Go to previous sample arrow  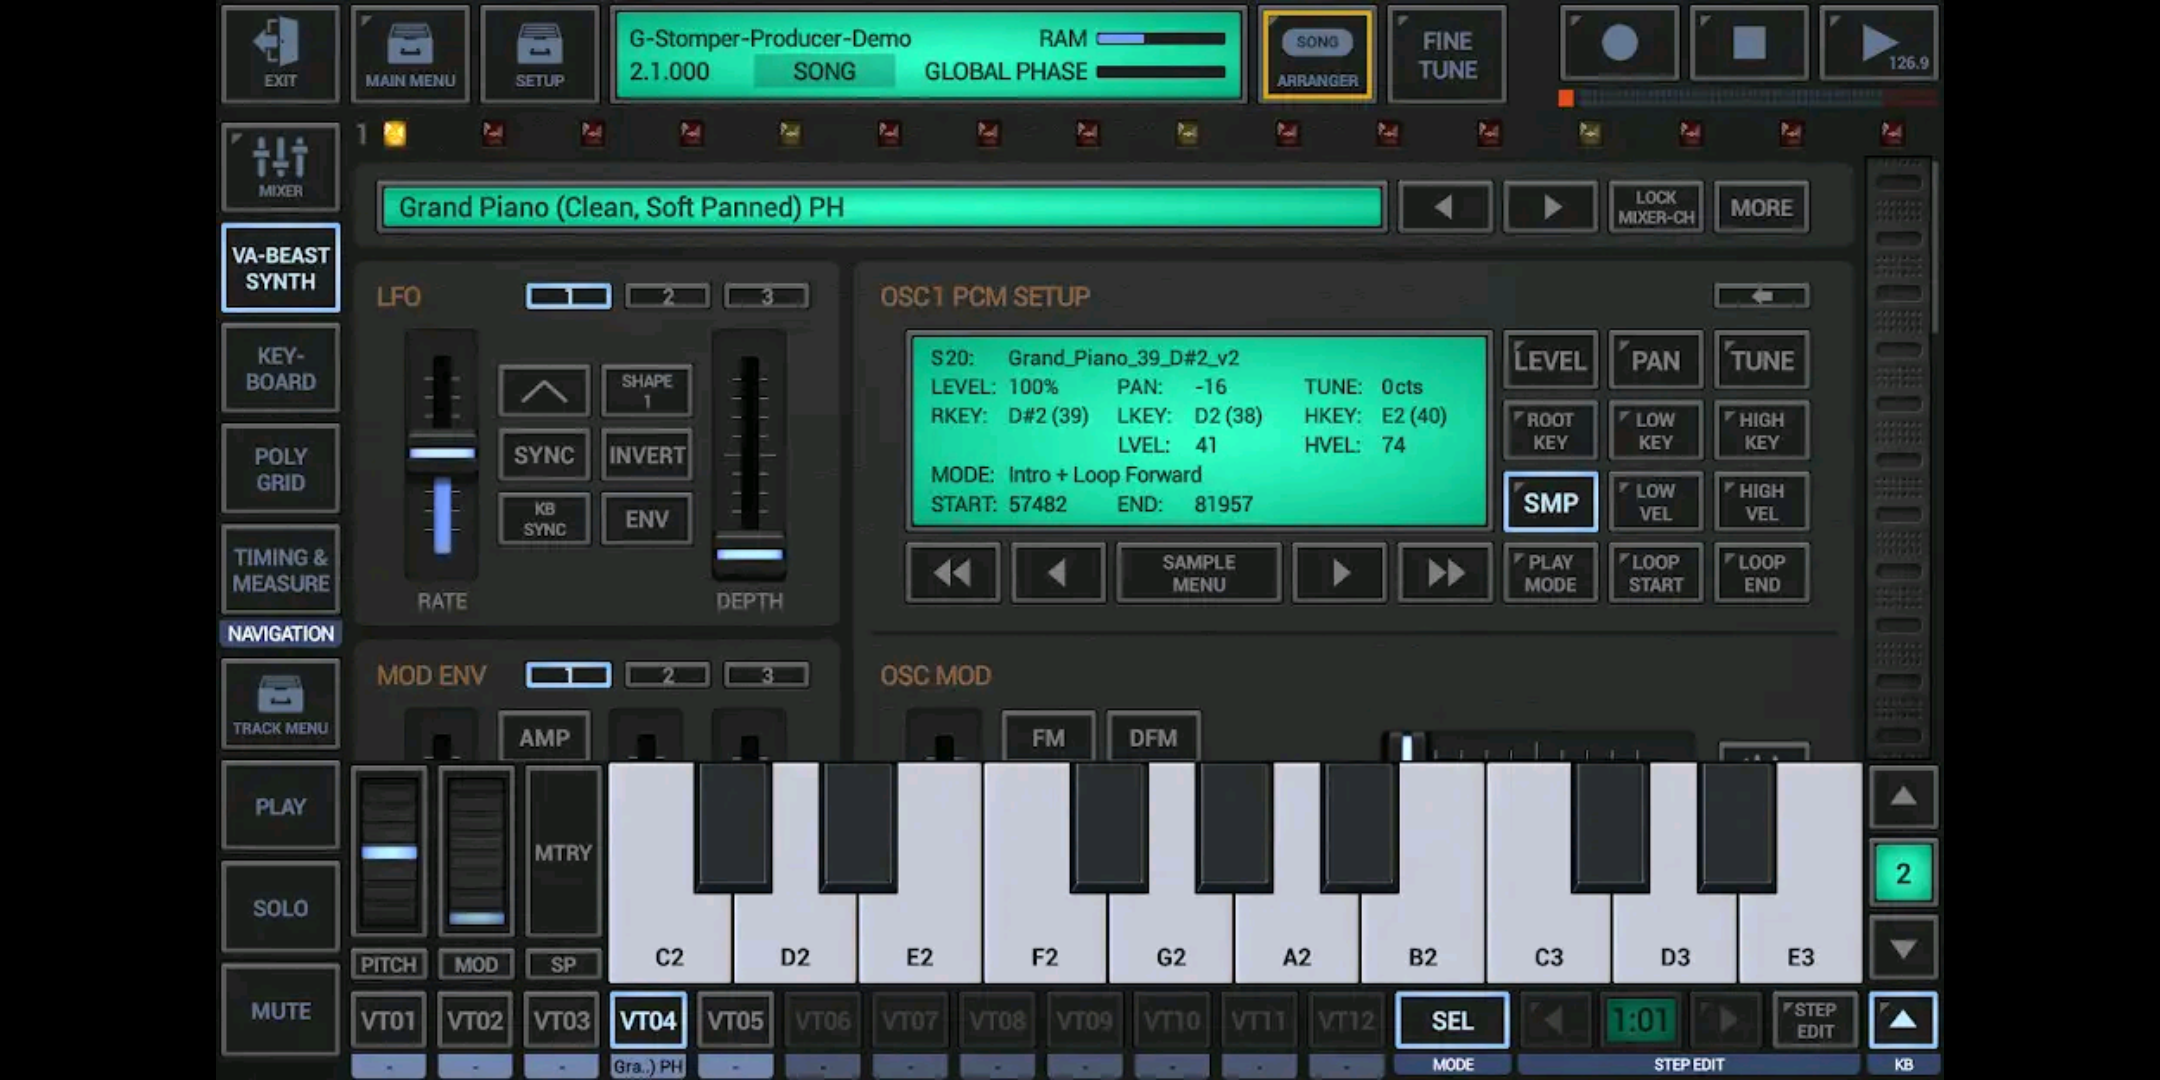1058,572
